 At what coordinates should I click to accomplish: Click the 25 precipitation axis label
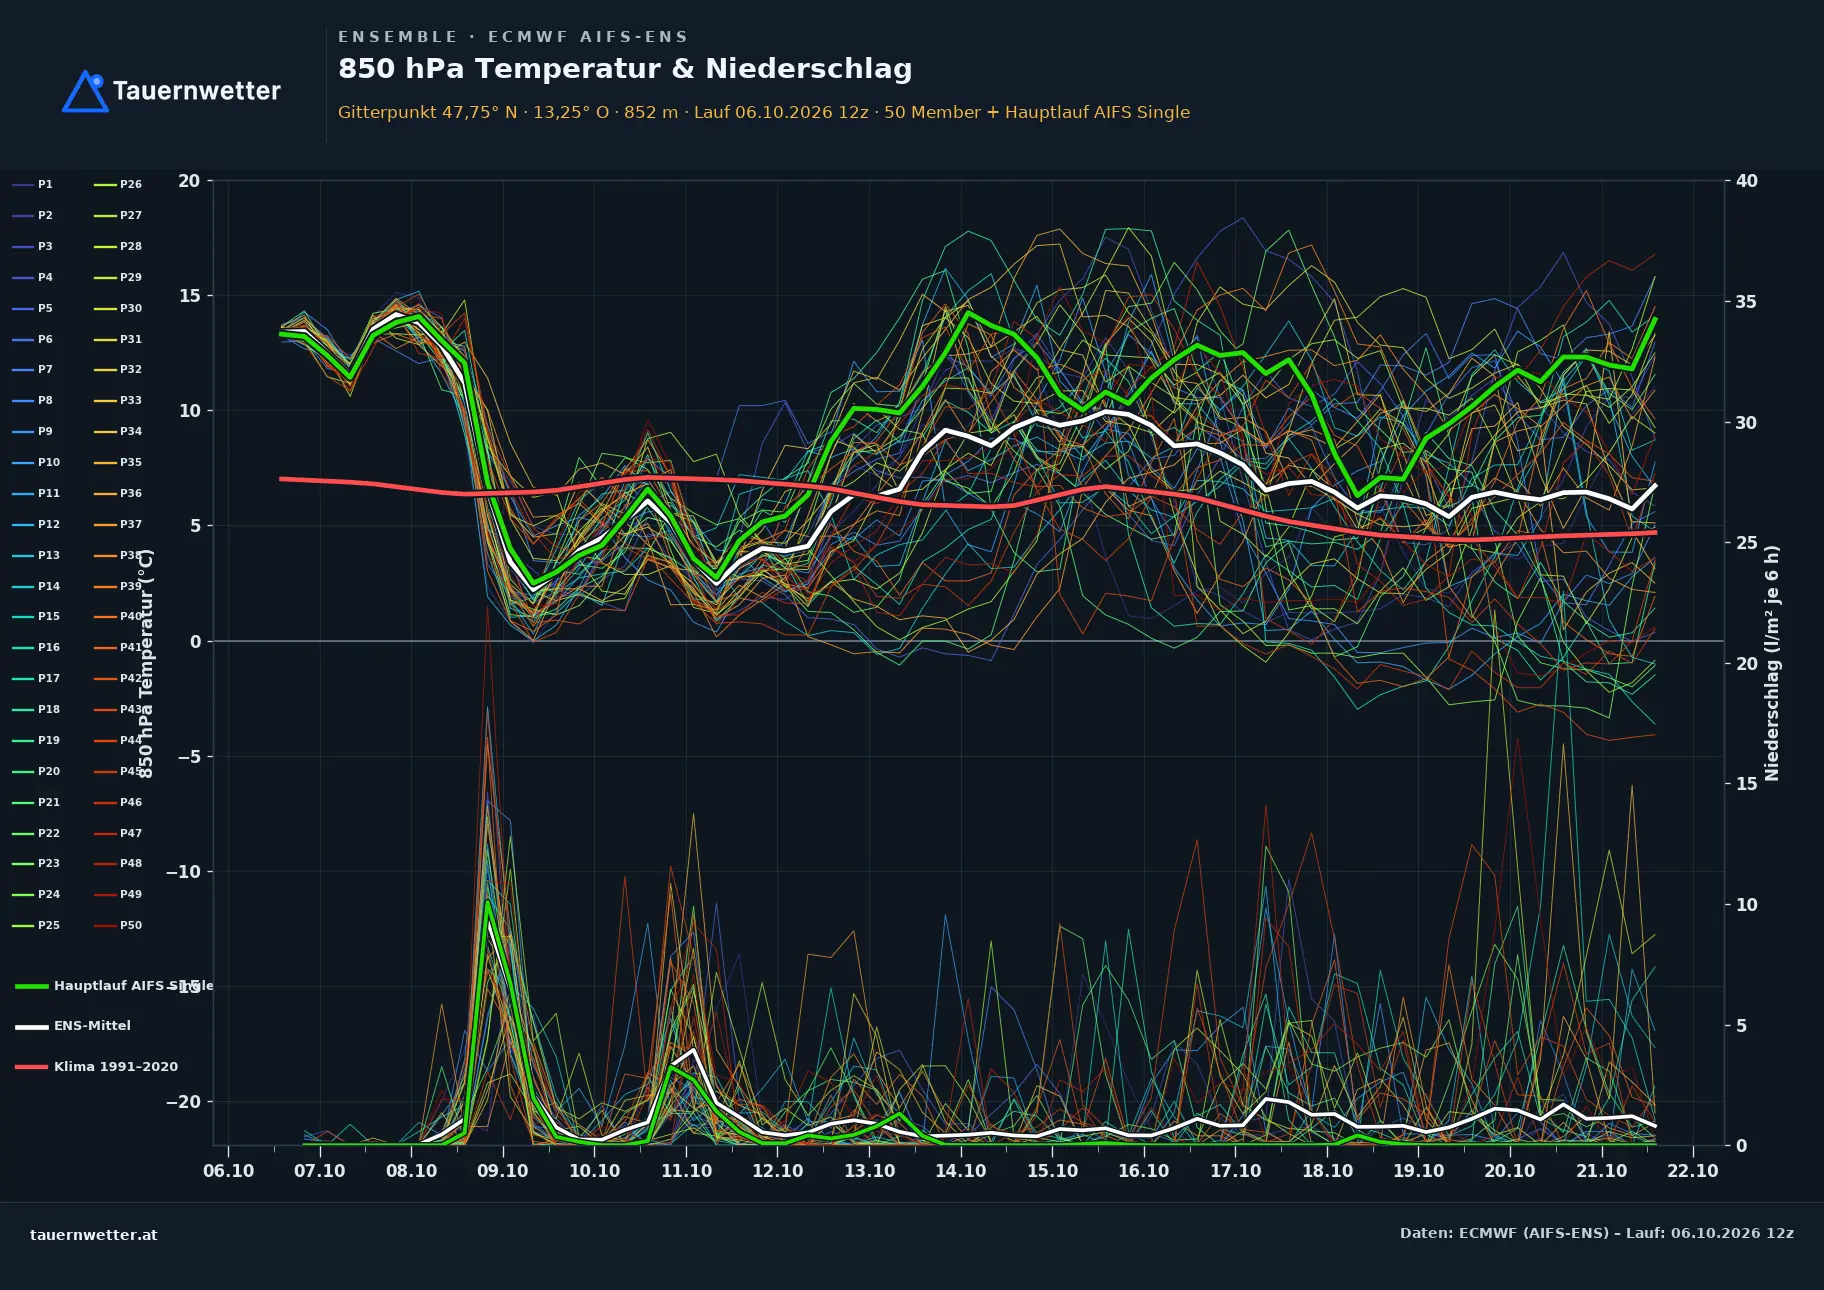[x=1747, y=543]
